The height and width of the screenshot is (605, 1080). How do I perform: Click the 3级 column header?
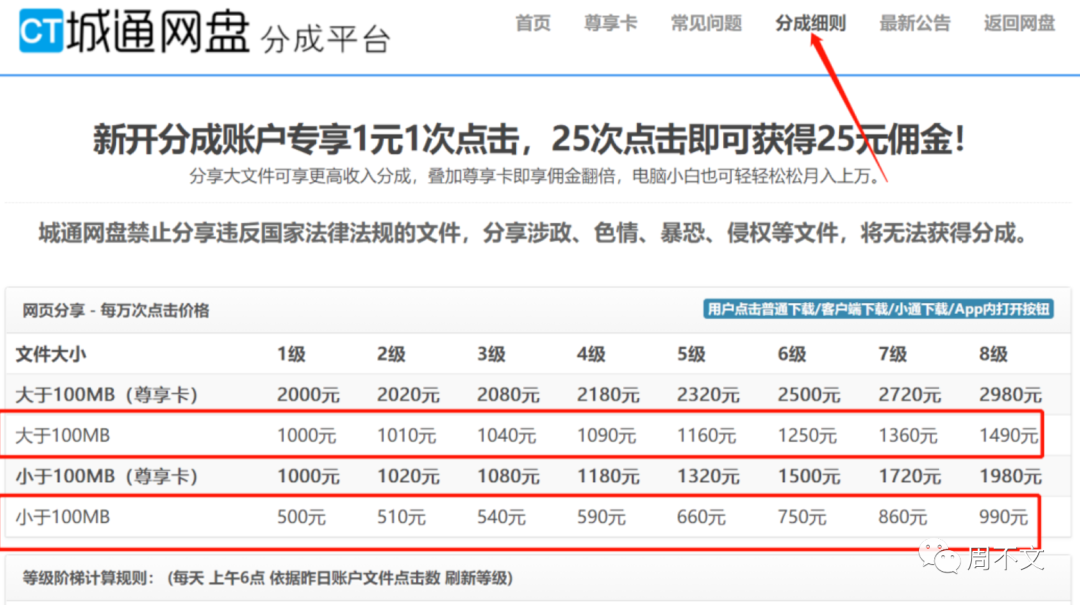click(x=491, y=355)
